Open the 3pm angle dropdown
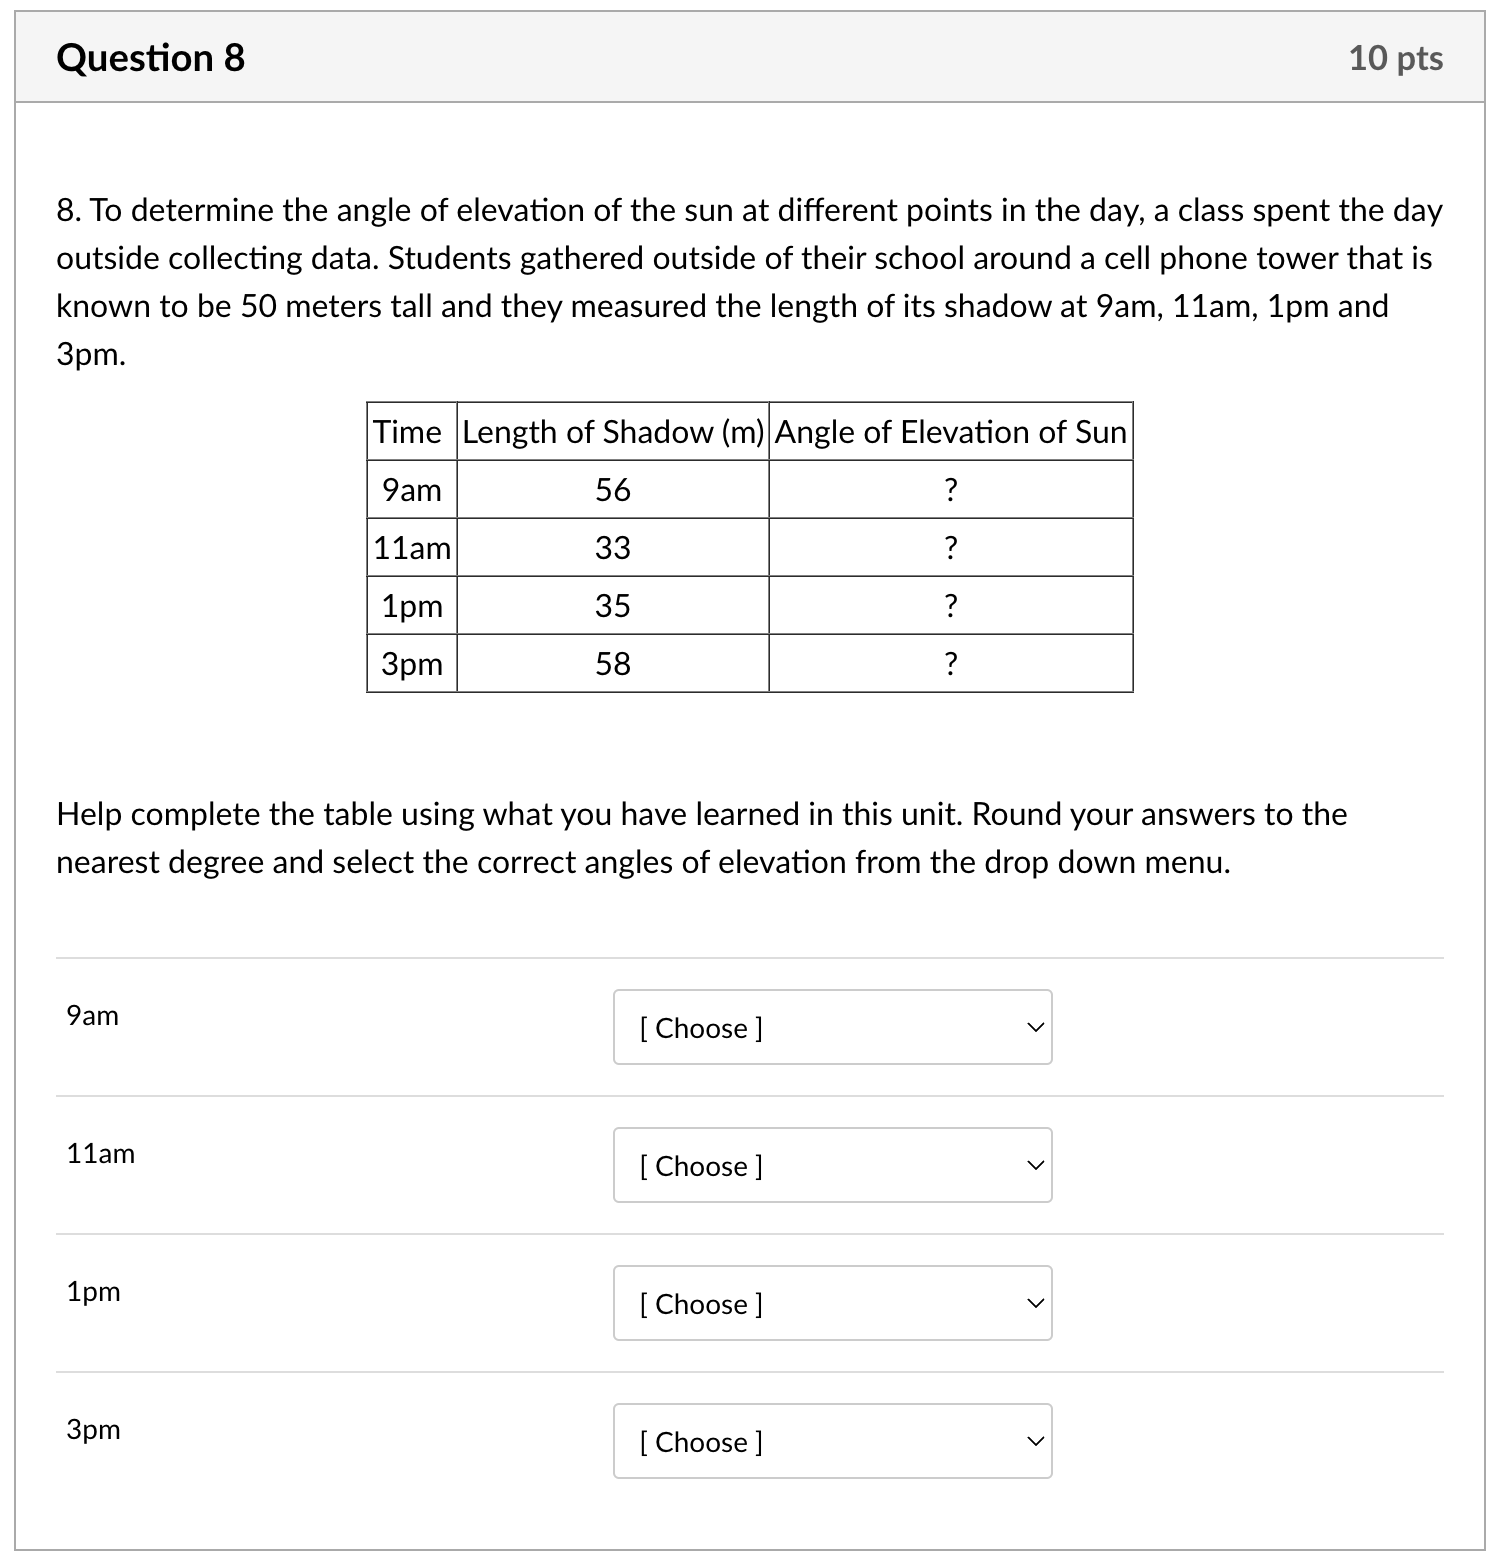Screen dimensions: 1498x1564 (831, 1441)
